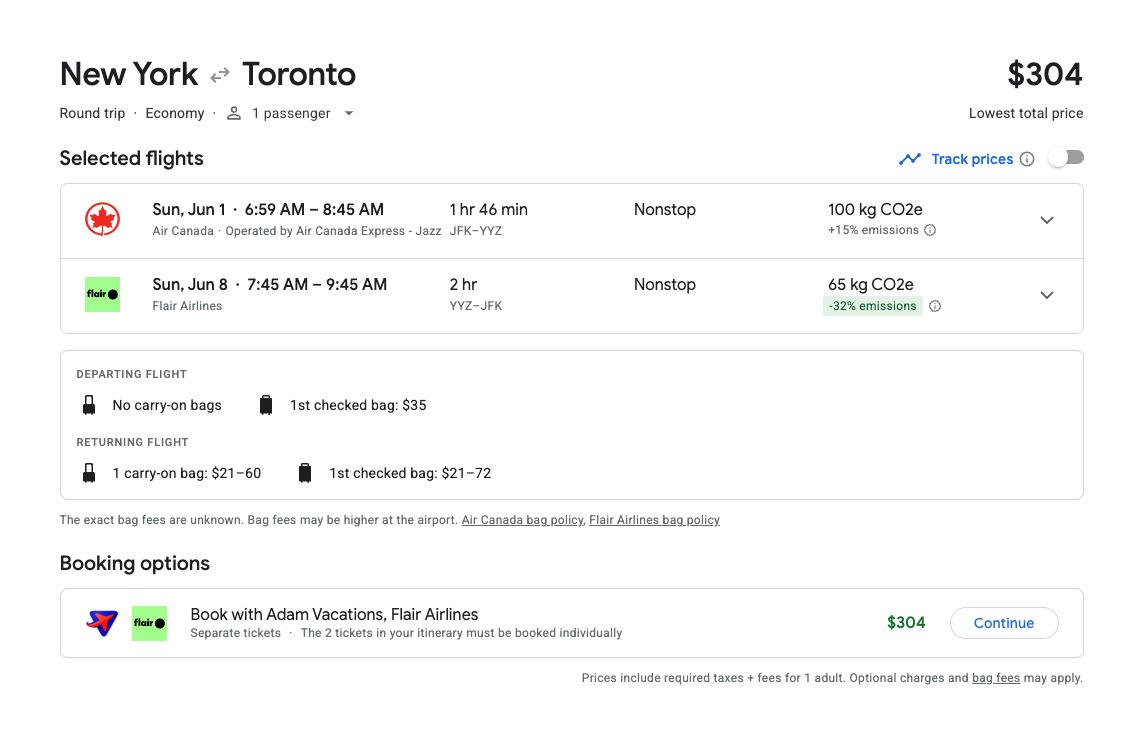1143x744 pixels.
Task: Click the round-trip arrows icon in title
Action: [220, 74]
